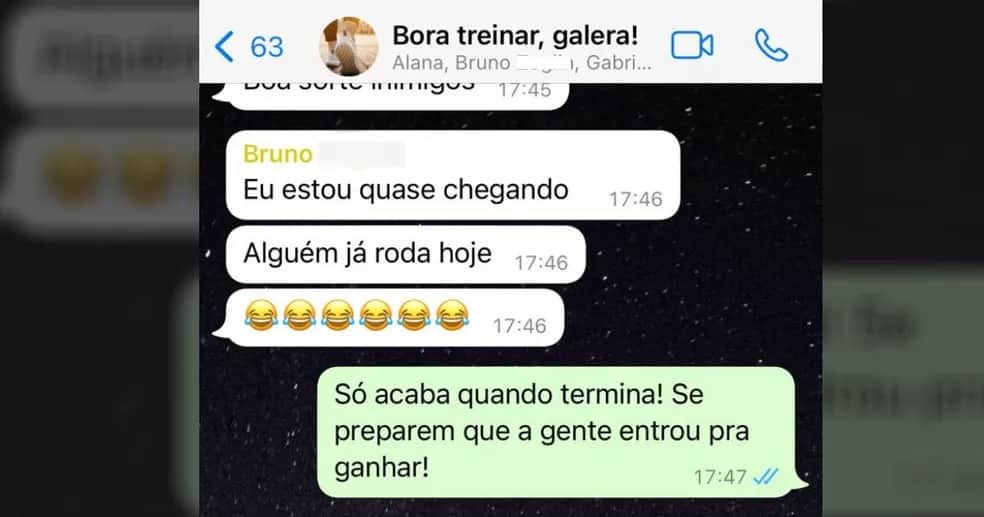Open sender Bruno's name in the bubble
The height and width of the screenshot is (517, 984).
pyautogui.click(x=278, y=154)
